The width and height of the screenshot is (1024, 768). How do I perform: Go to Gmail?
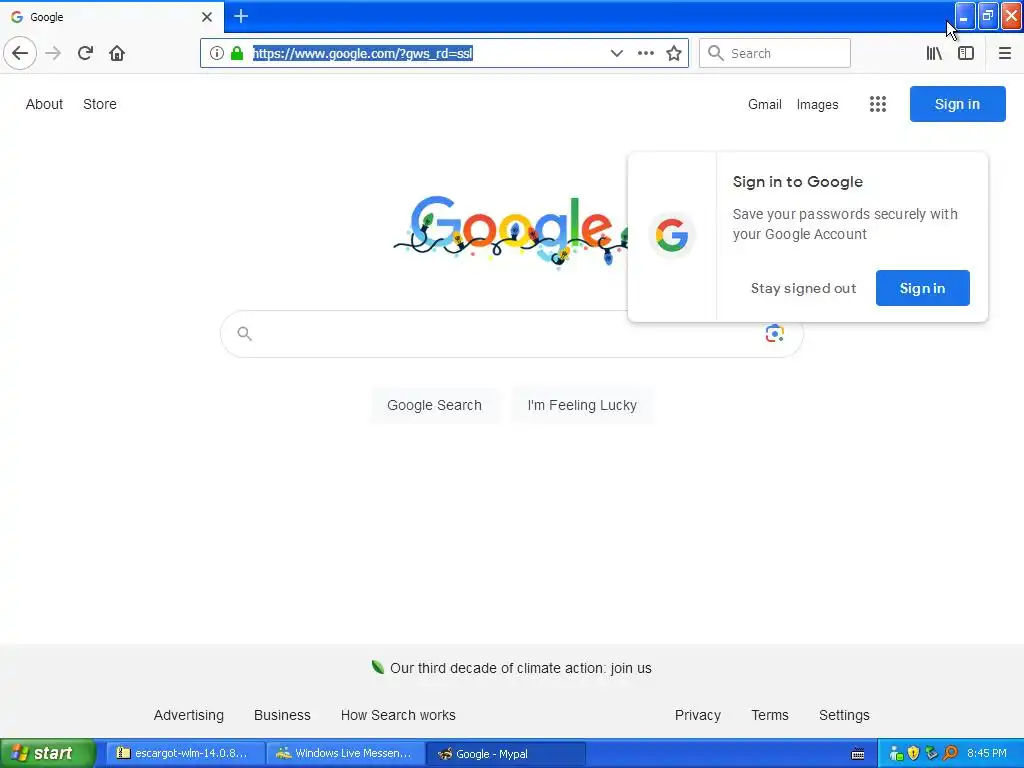click(765, 104)
